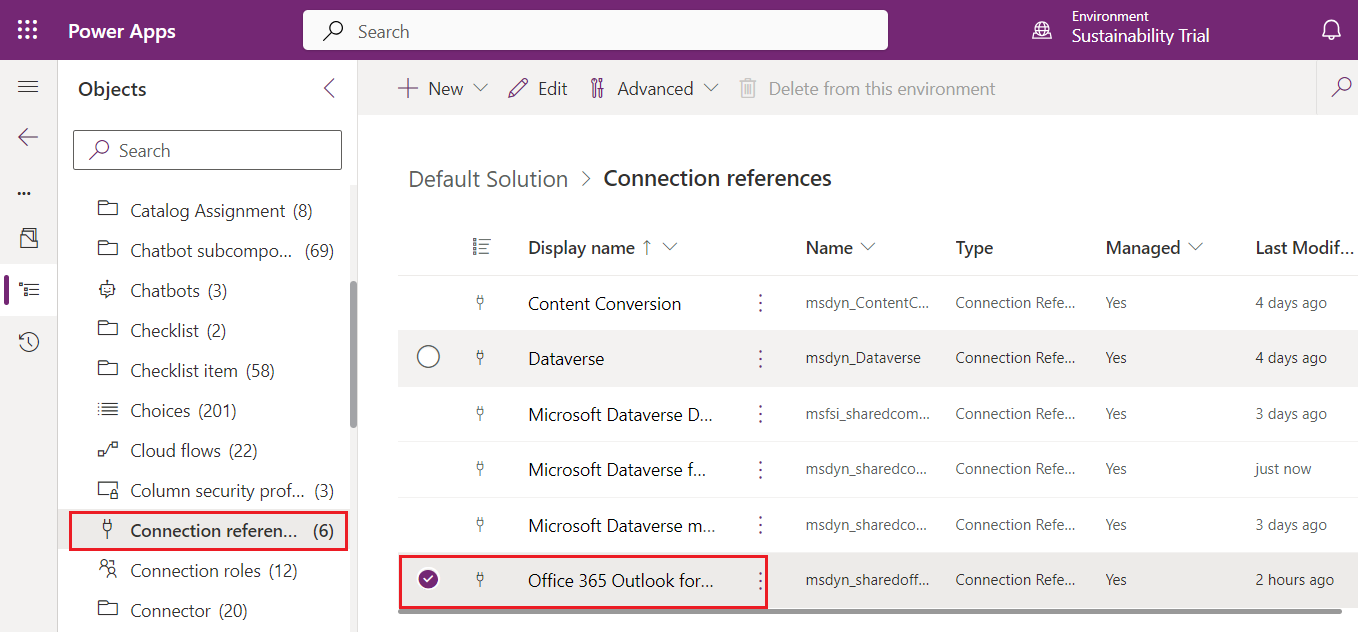Deselect the Office 365 Outlook row checkmark
Screen dimensions: 1358x632
point(428,579)
